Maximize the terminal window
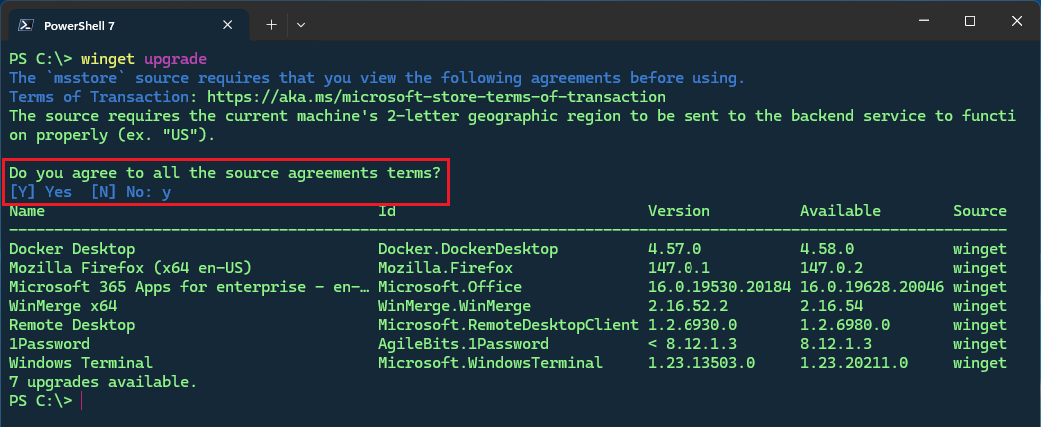This screenshot has width=1041, height=427. [x=969, y=22]
